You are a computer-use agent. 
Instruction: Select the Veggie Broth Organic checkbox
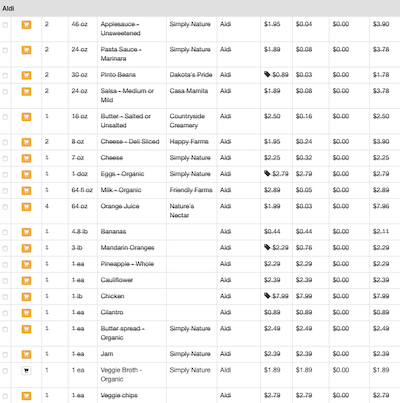(5, 371)
